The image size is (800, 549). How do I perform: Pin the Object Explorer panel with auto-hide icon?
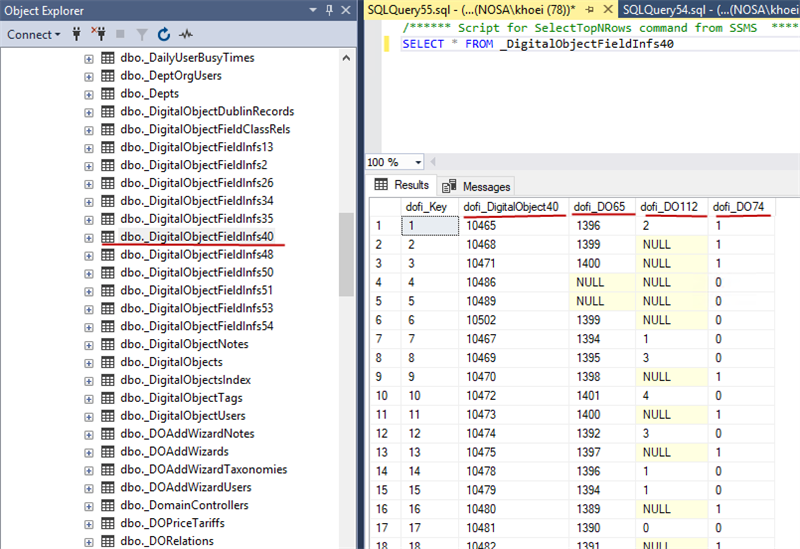point(332,9)
